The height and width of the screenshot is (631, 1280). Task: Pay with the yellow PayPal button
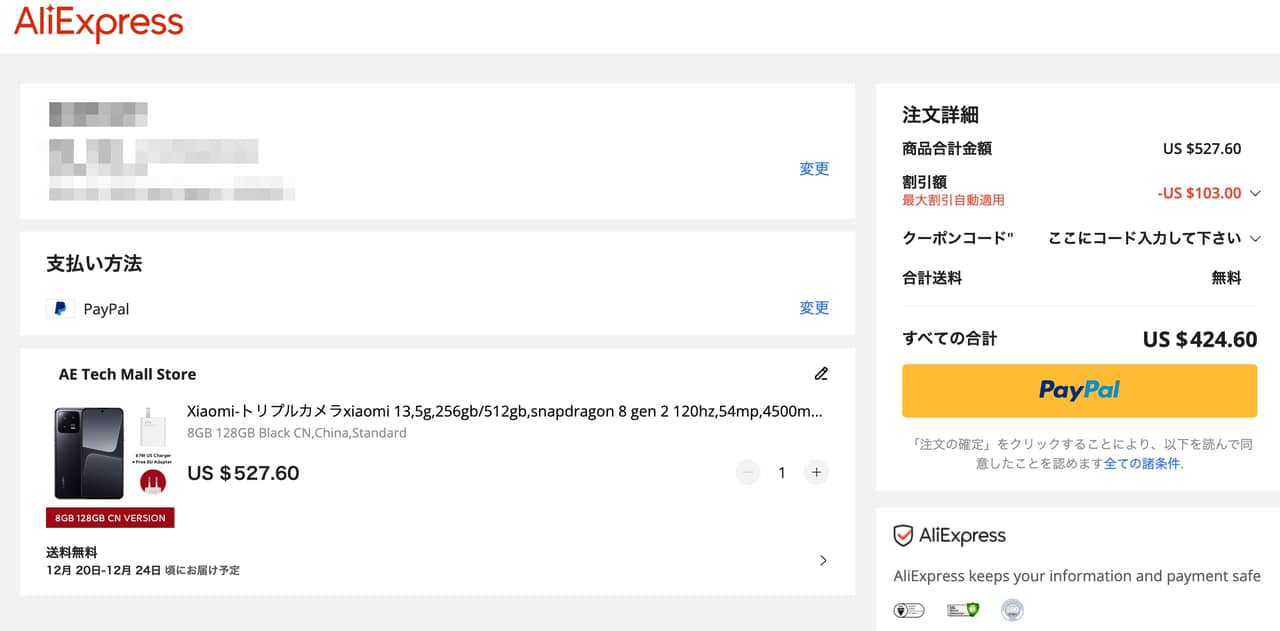pos(1079,390)
